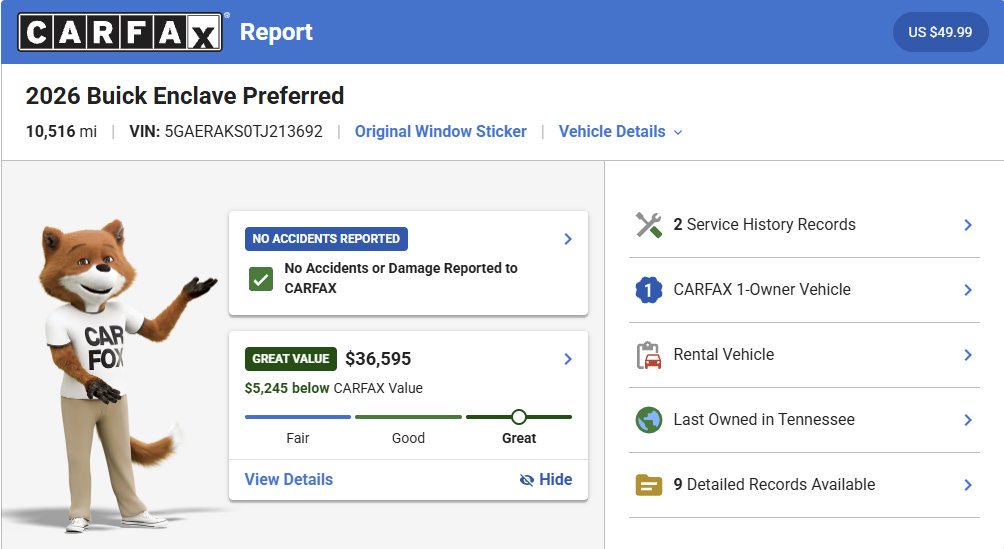The height and width of the screenshot is (549, 1004).
Task: Open Last Owned in Tennessee chevron
Action: 968,420
